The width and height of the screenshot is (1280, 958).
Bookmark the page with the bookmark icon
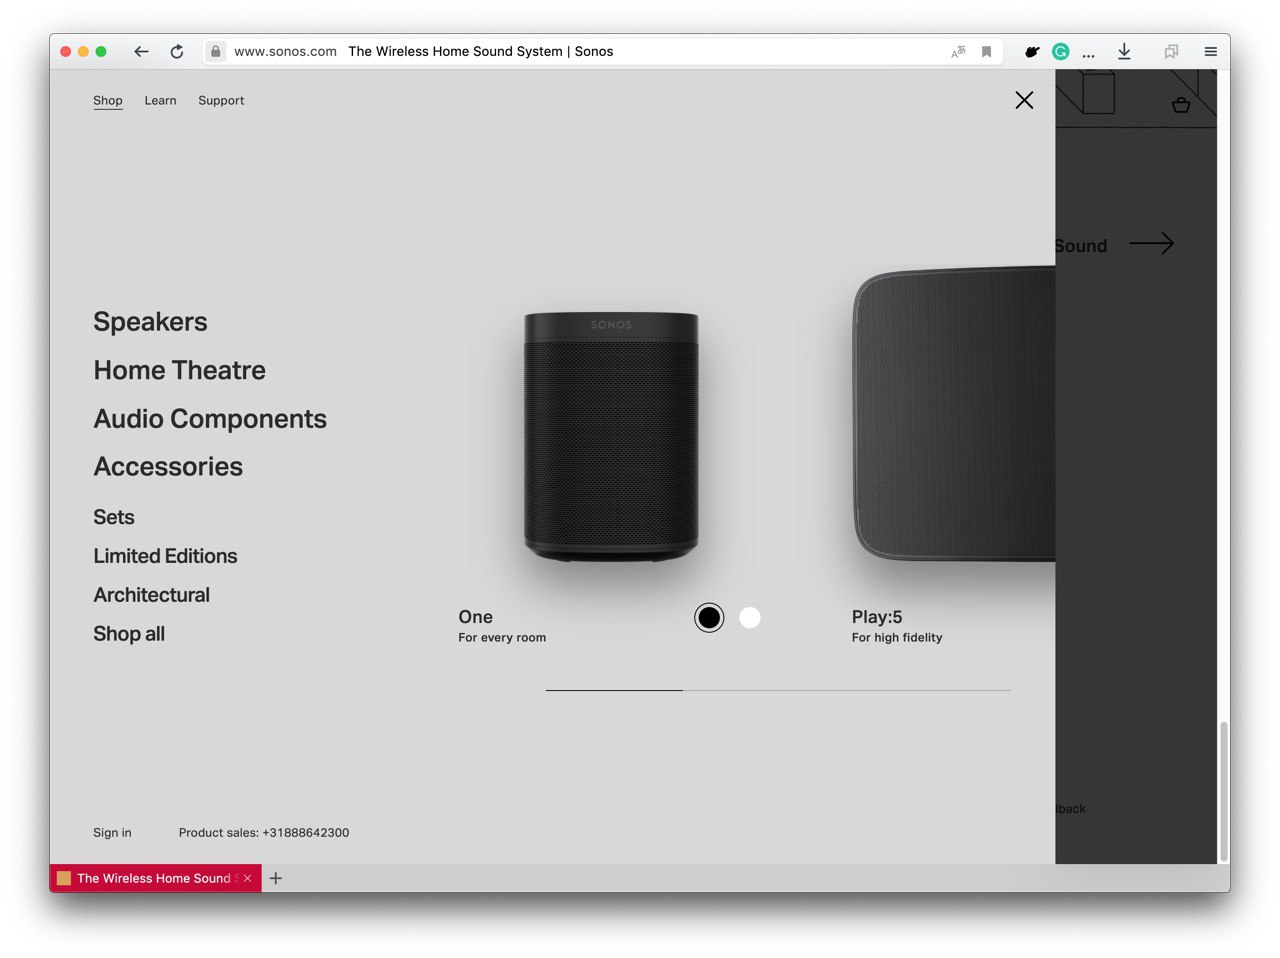pyautogui.click(x=986, y=52)
